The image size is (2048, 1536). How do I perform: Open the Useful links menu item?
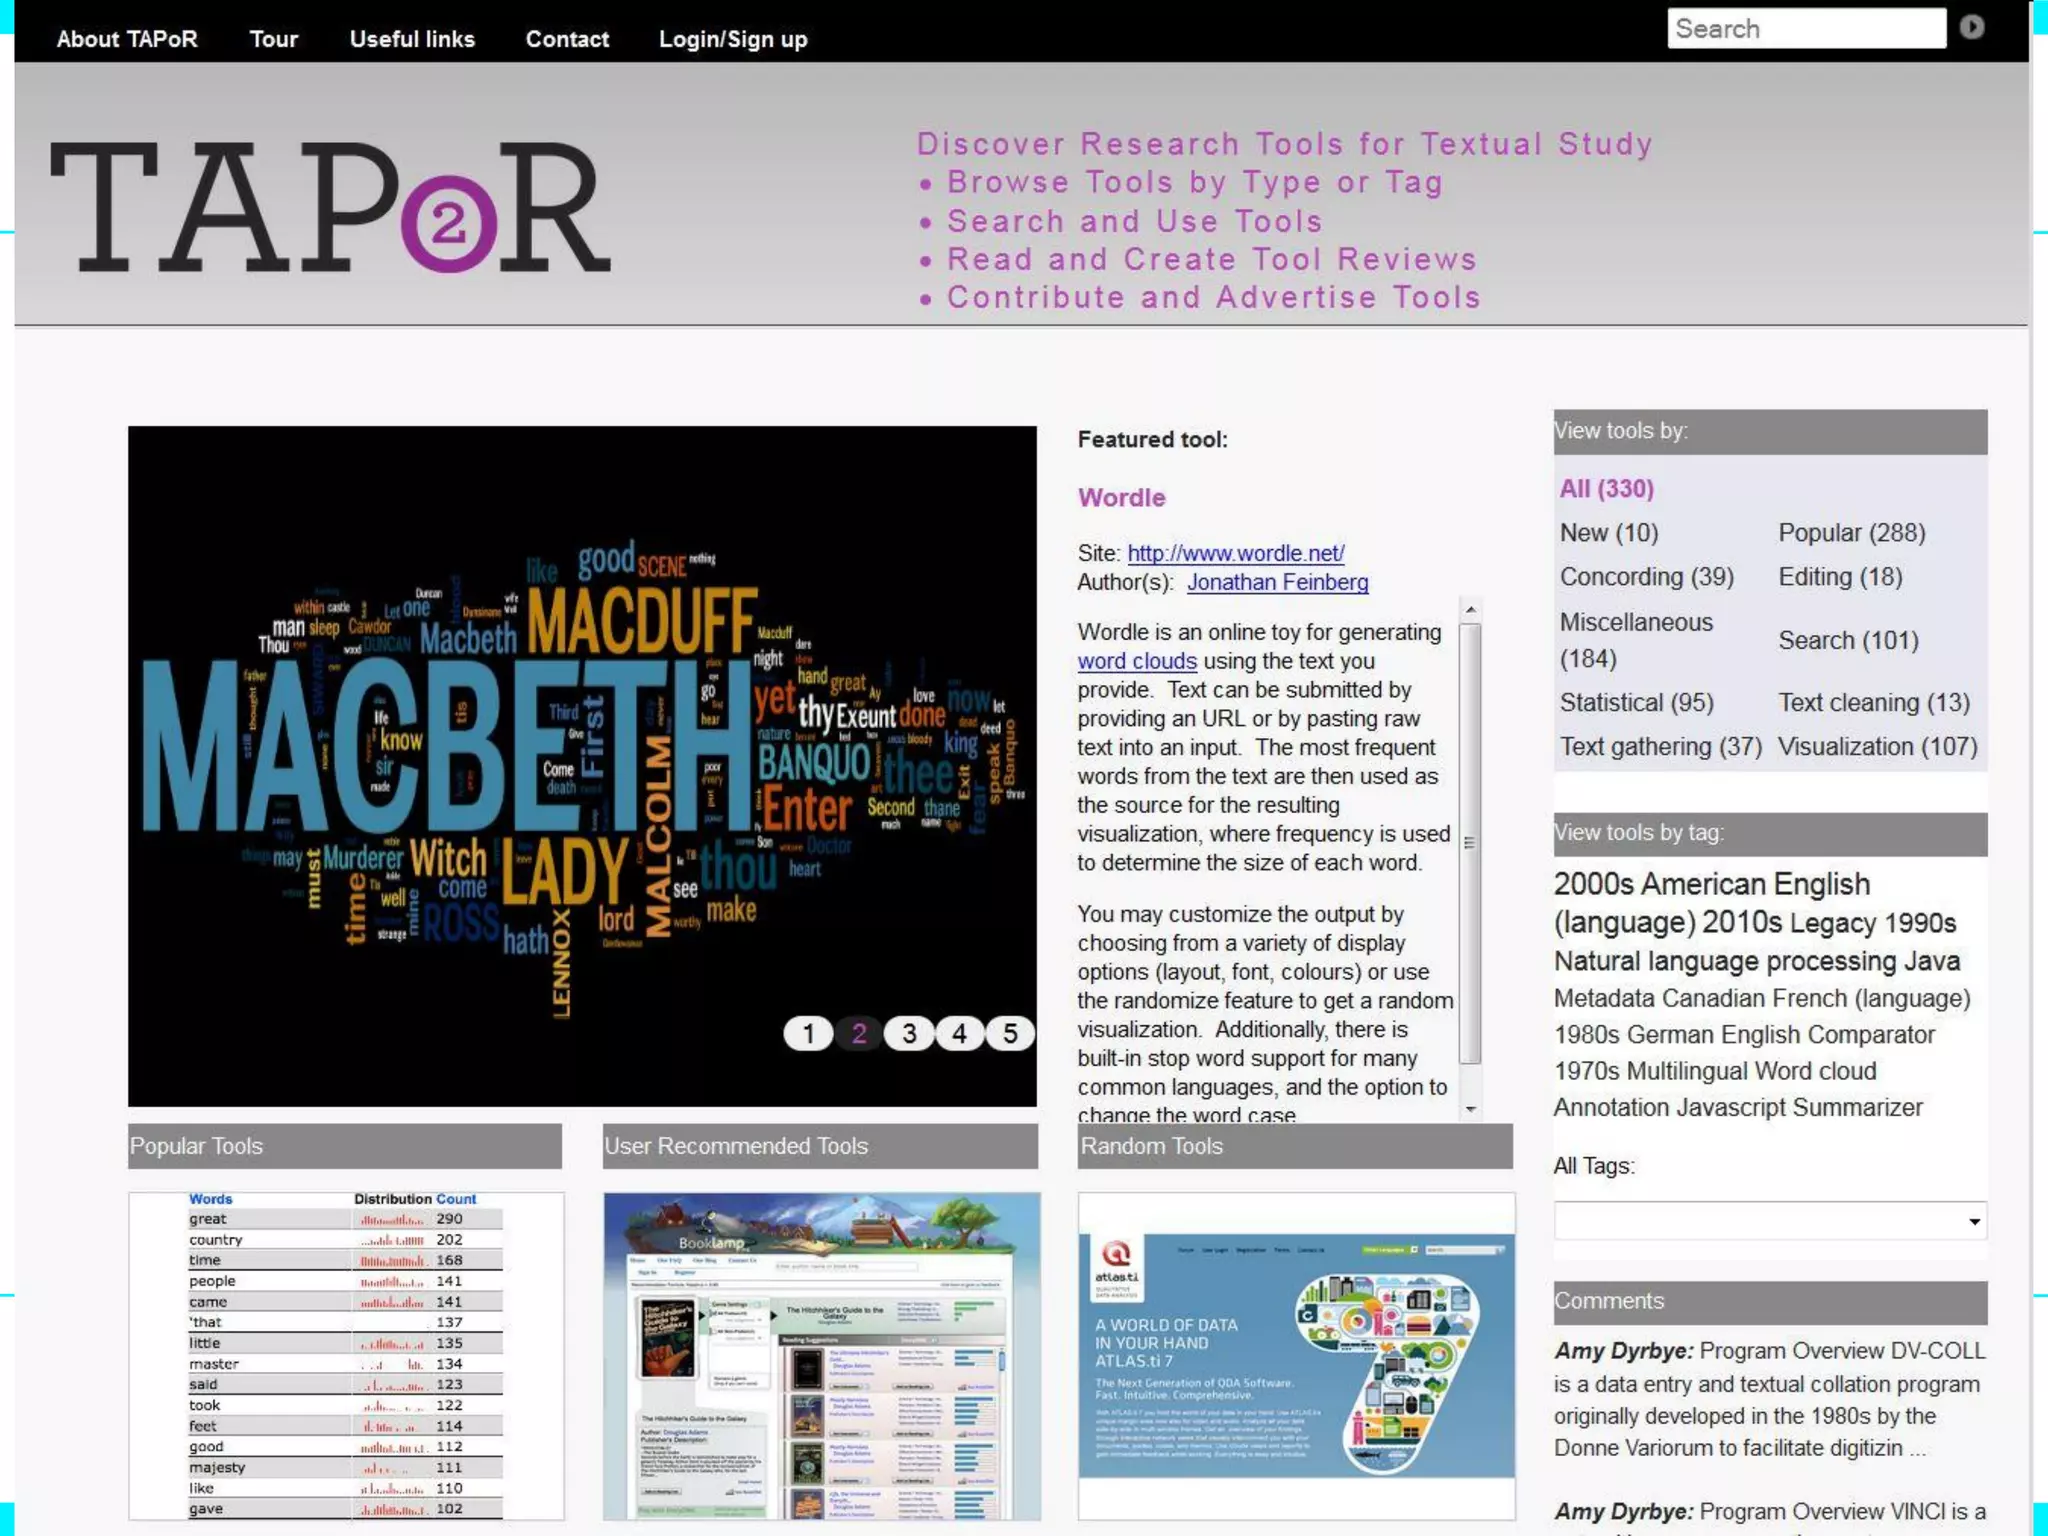412,39
